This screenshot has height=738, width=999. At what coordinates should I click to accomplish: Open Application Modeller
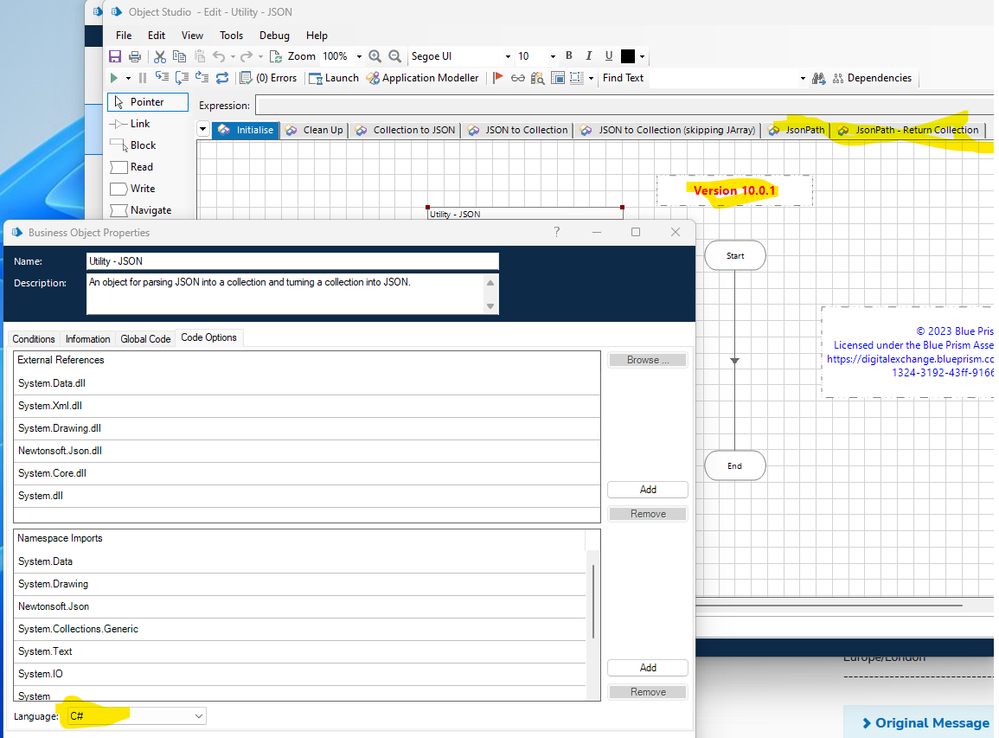(422, 78)
